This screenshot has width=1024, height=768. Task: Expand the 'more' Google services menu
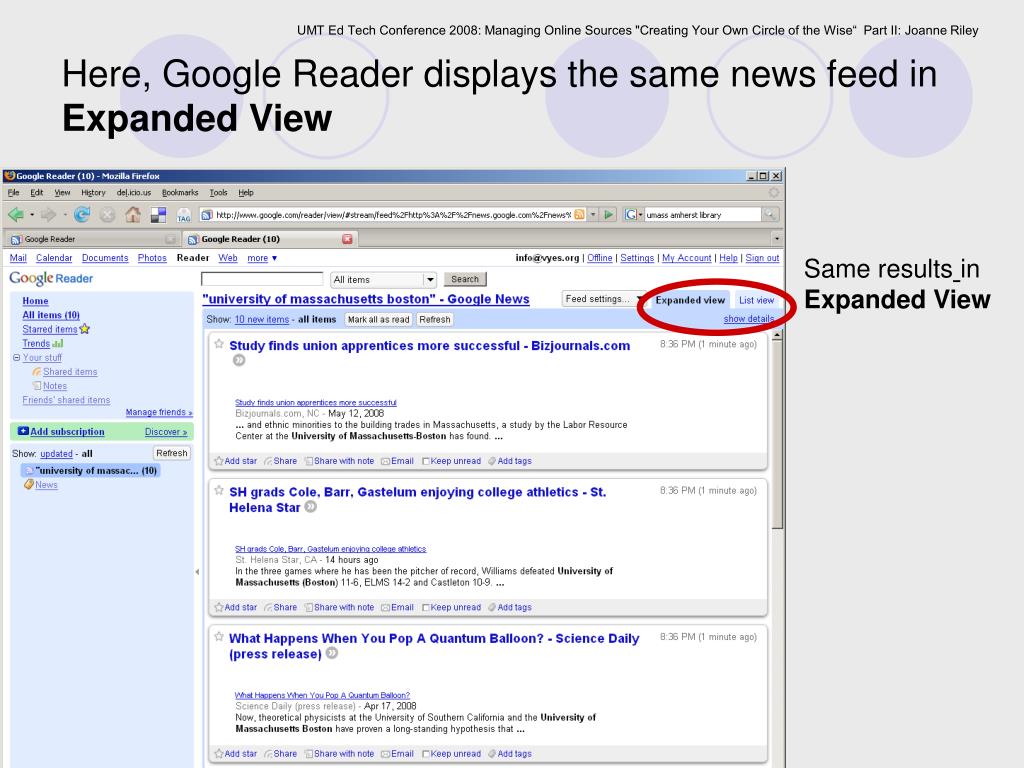262,258
